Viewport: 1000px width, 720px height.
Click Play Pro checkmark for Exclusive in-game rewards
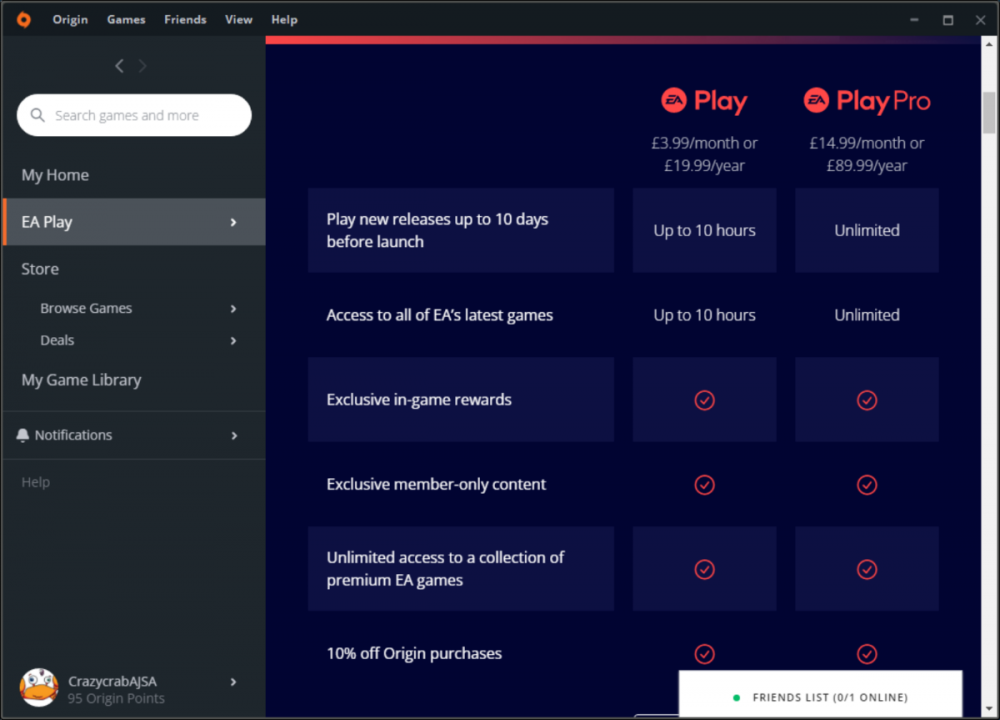coord(867,400)
